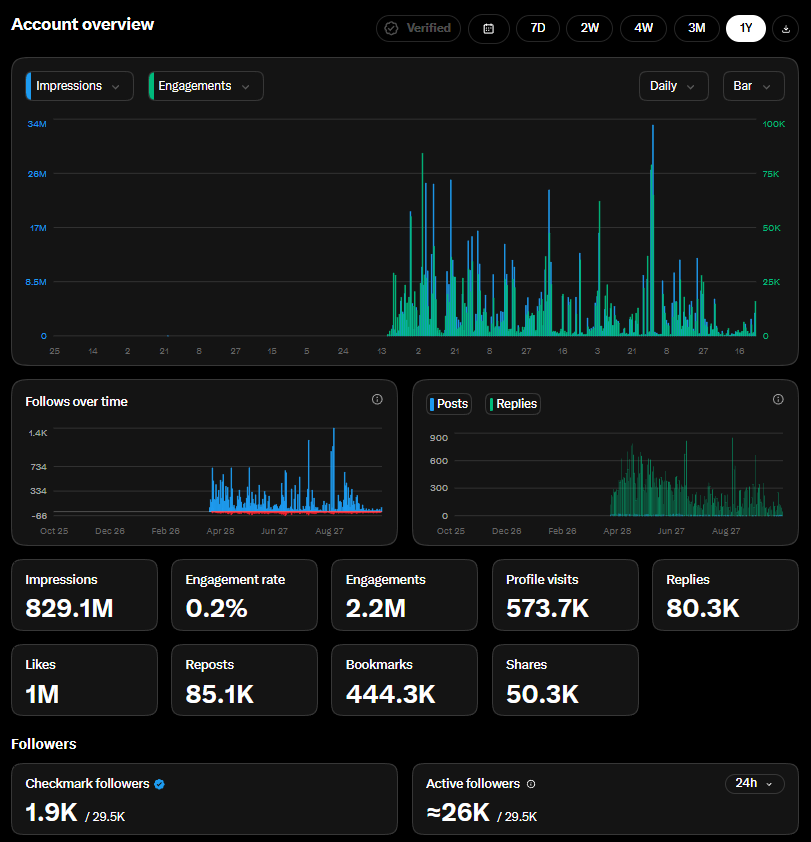This screenshot has width=811, height=842.
Task: Click the Verified checkmark badge icon
Action: click(x=392, y=28)
